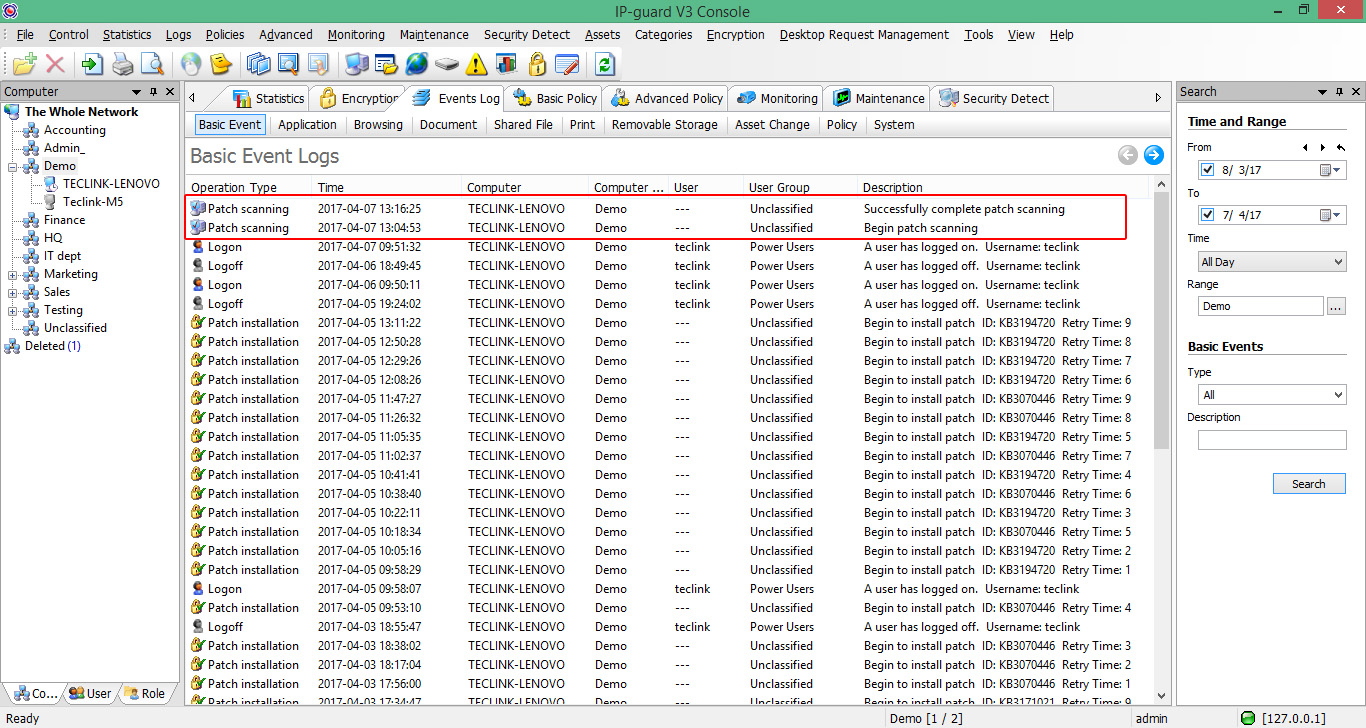
Task: Collapse the Demo group in tree
Action: coord(13,167)
